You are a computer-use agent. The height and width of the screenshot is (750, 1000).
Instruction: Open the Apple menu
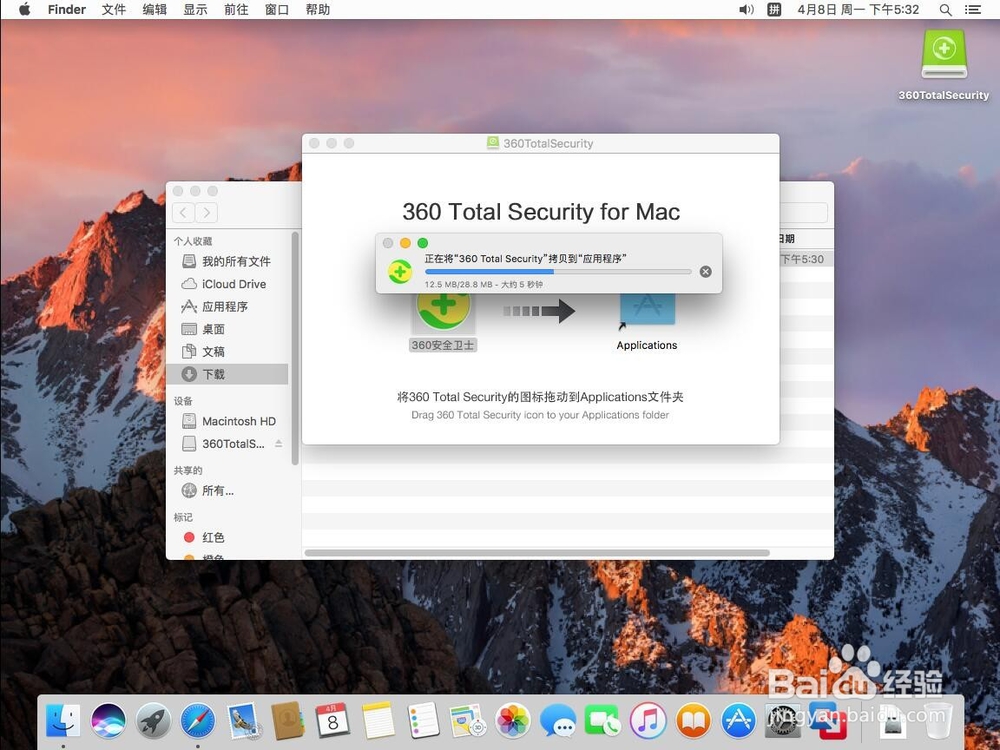point(24,10)
